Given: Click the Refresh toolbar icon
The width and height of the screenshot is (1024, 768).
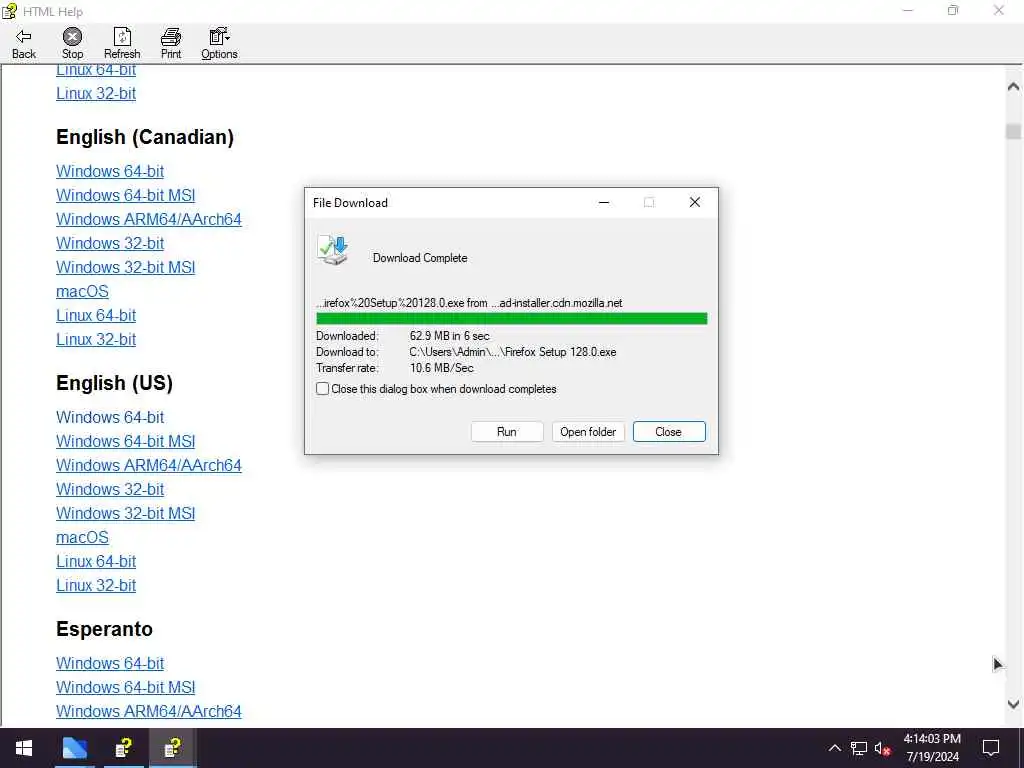Looking at the screenshot, I should click(122, 44).
